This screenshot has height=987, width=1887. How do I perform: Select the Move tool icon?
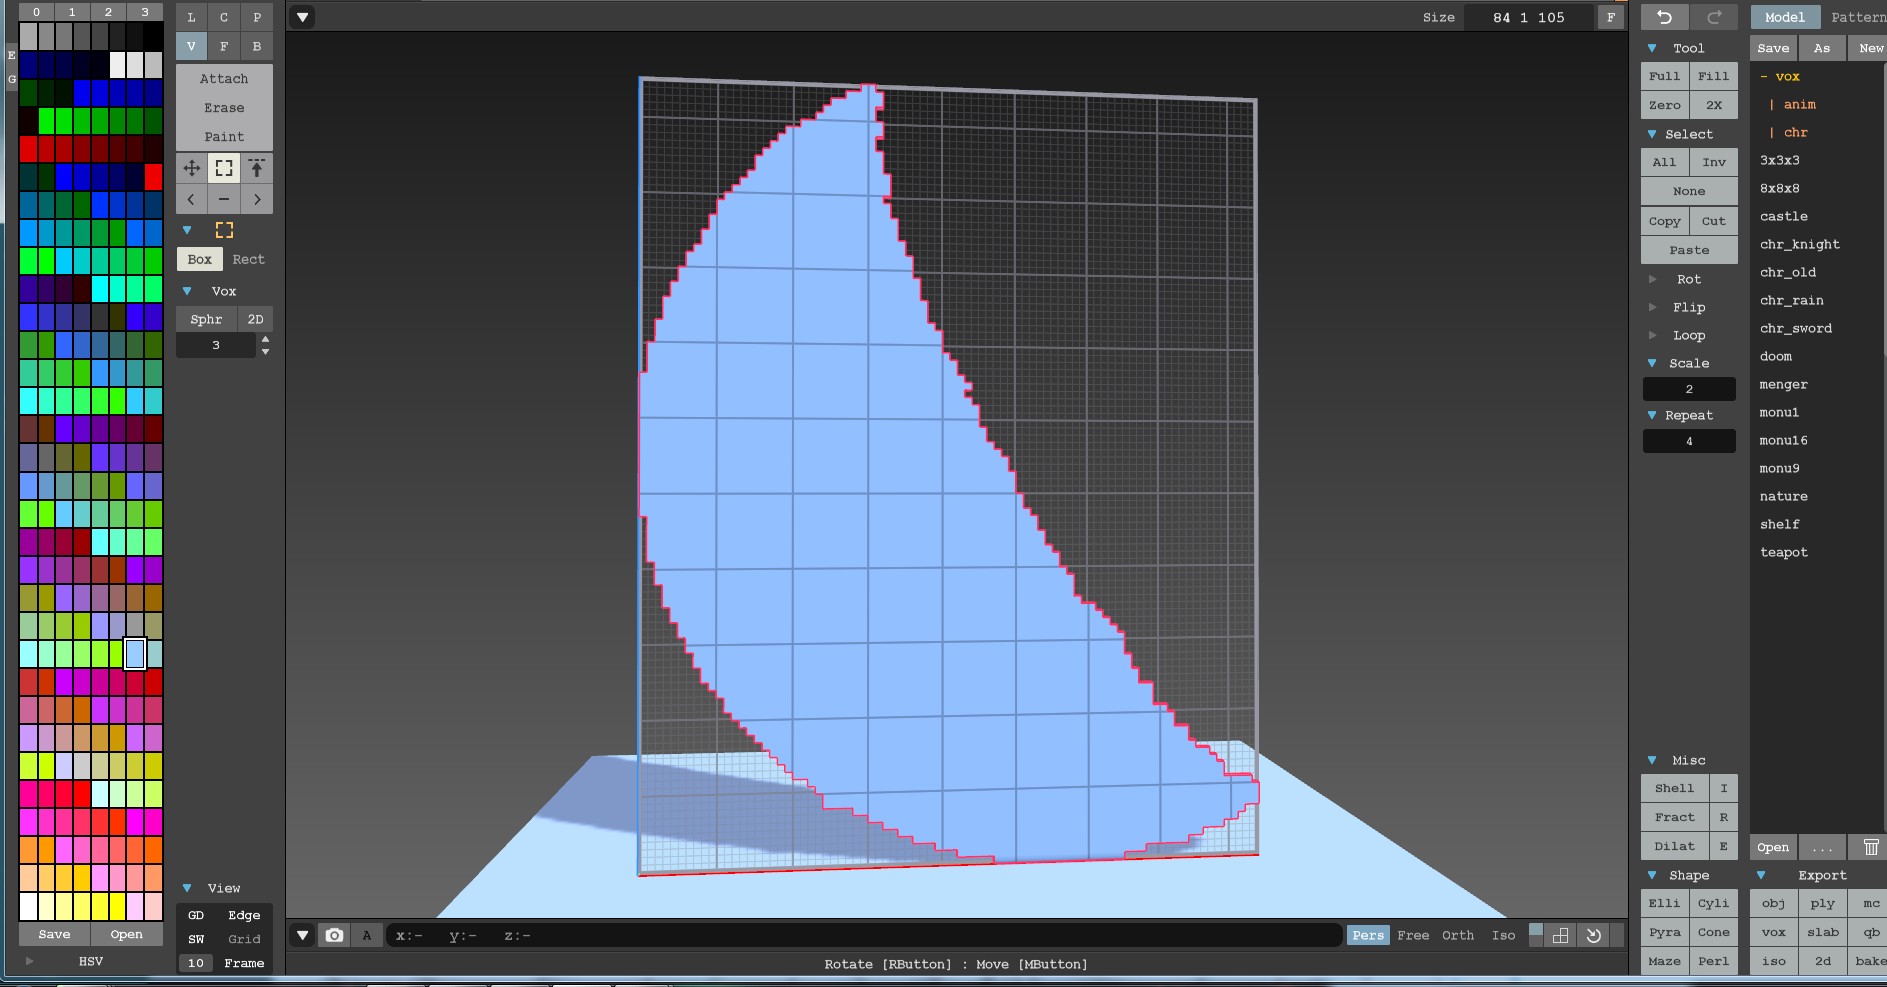pos(191,168)
